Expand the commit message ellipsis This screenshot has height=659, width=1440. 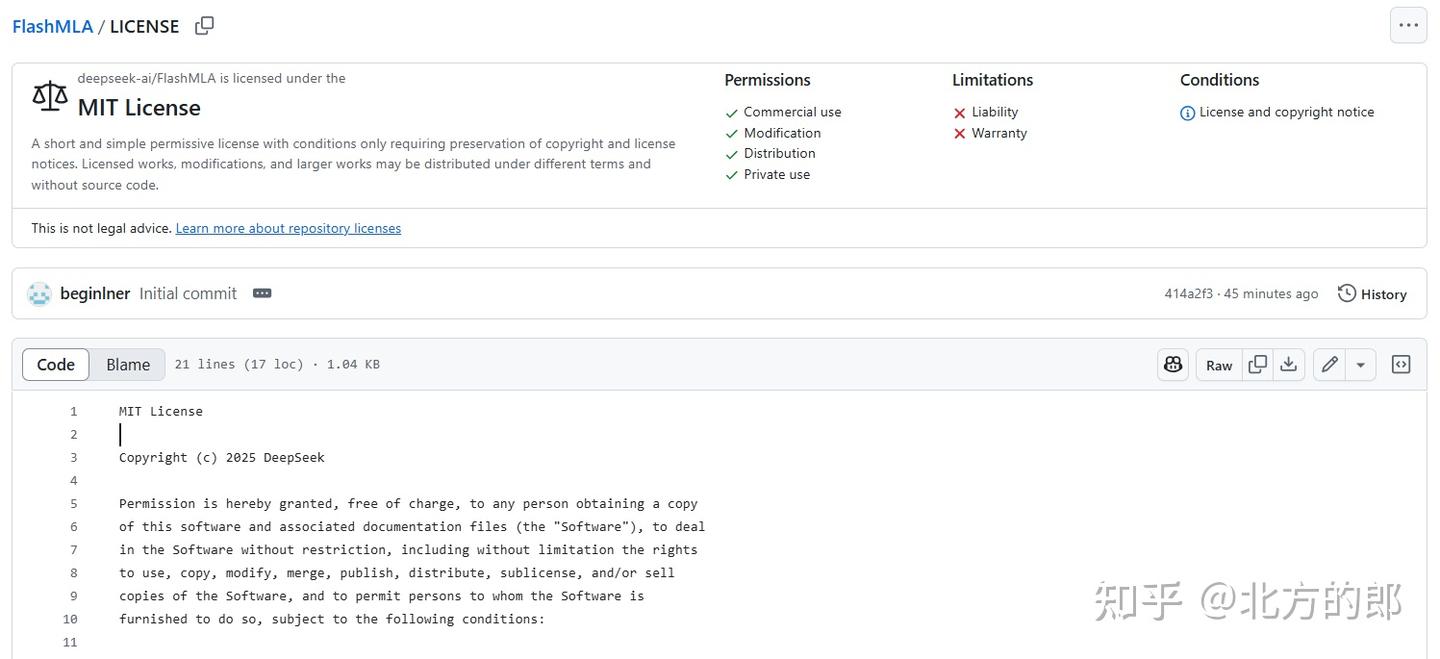(x=262, y=294)
